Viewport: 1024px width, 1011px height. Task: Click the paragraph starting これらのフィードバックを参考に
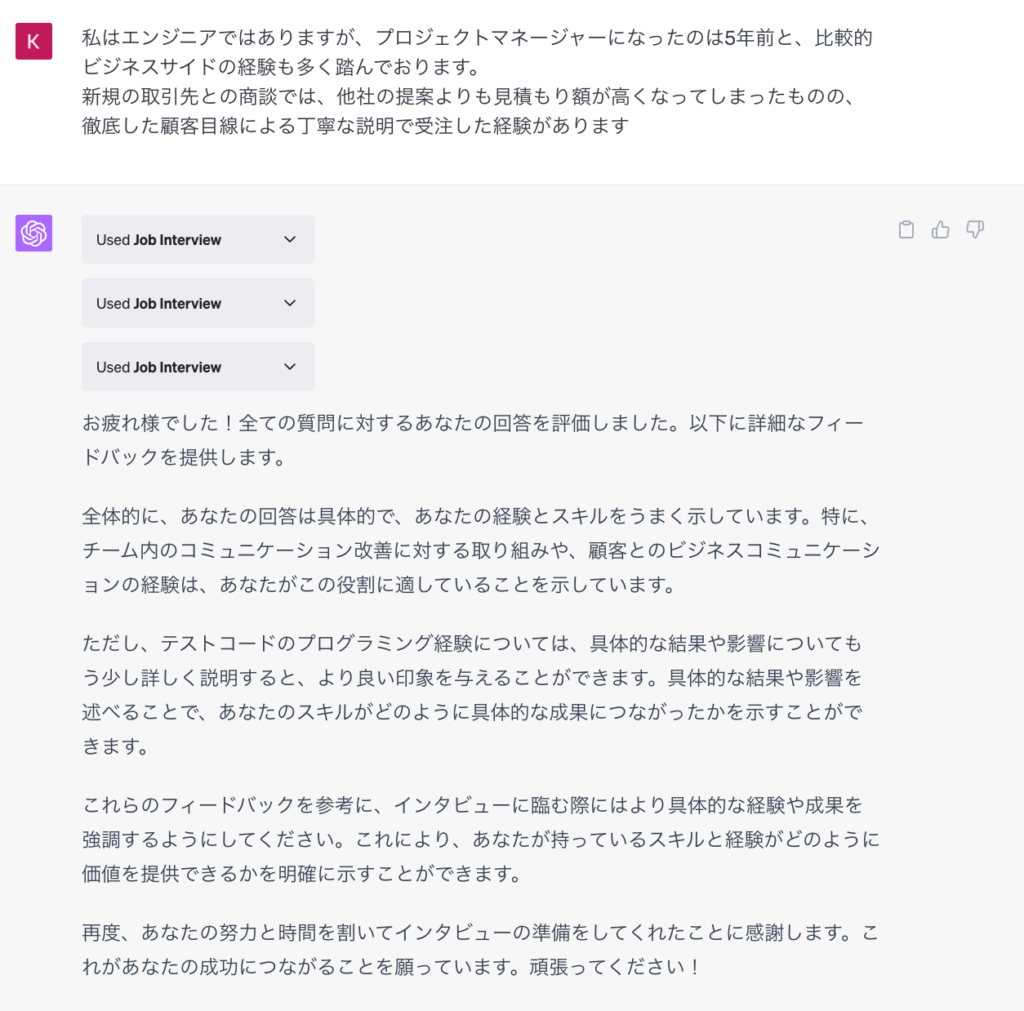point(481,839)
